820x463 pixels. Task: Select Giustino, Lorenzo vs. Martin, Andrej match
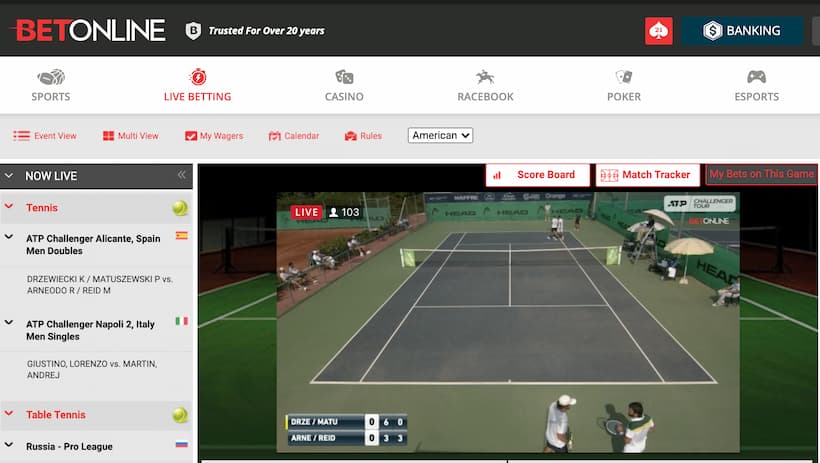pyautogui.click(x=92, y=369)
